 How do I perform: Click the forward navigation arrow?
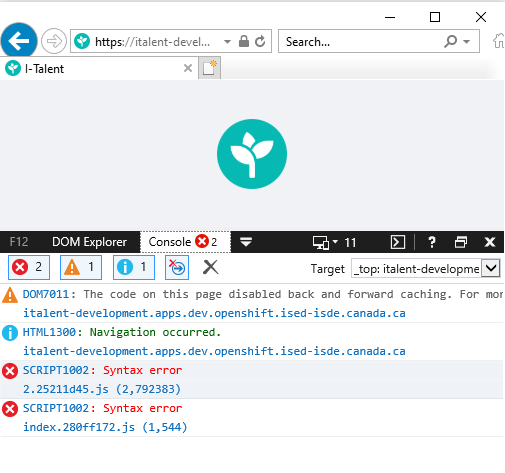click(x=54, y=41)
